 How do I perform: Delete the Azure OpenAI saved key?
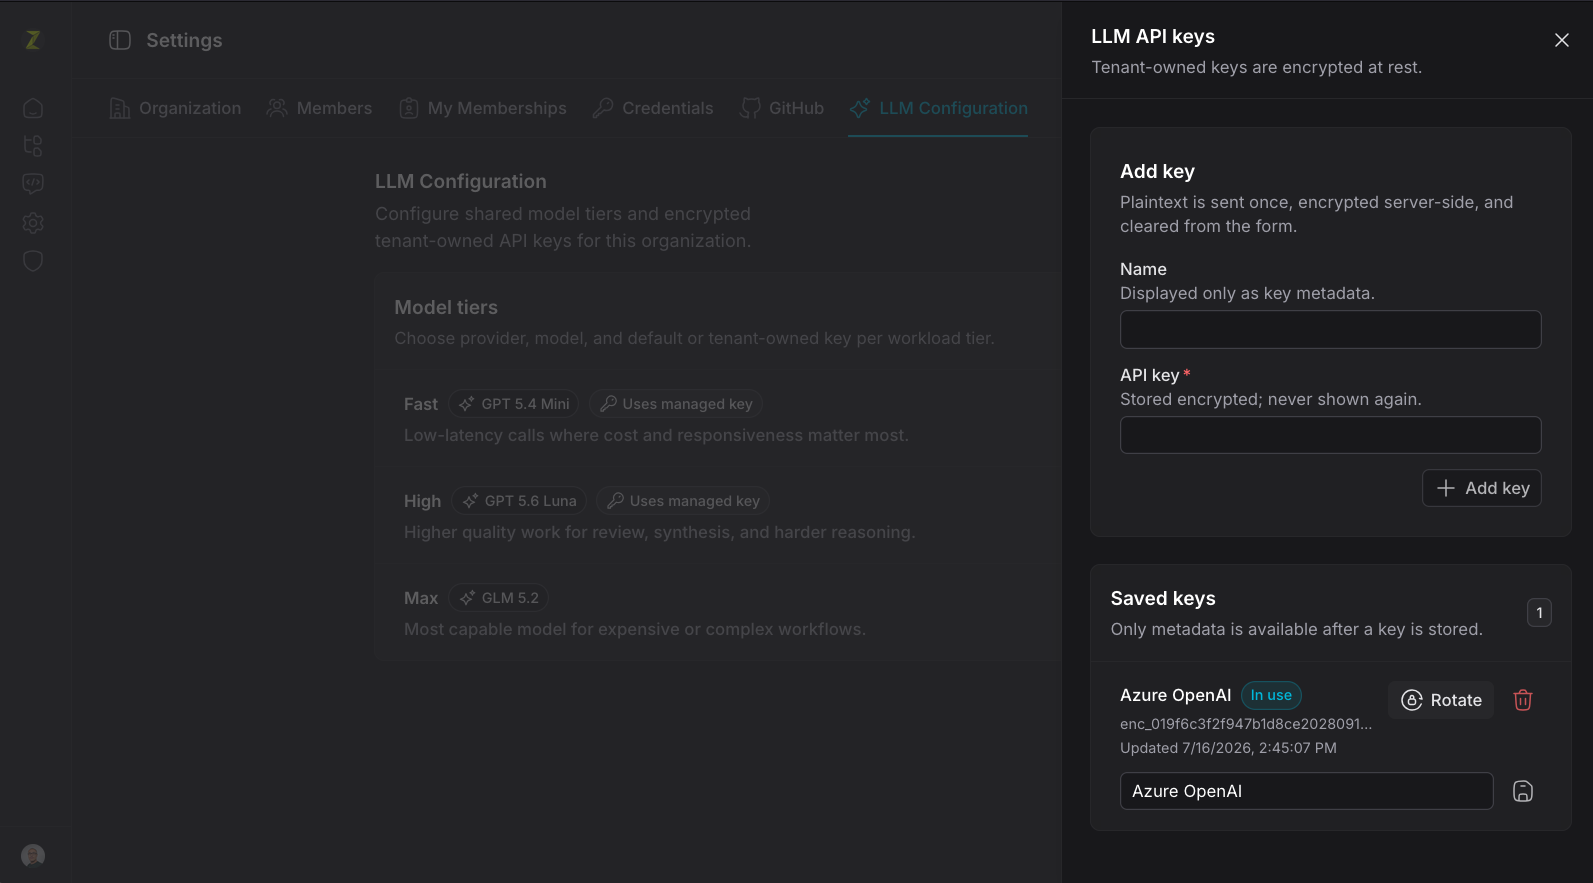(1522, 700)
